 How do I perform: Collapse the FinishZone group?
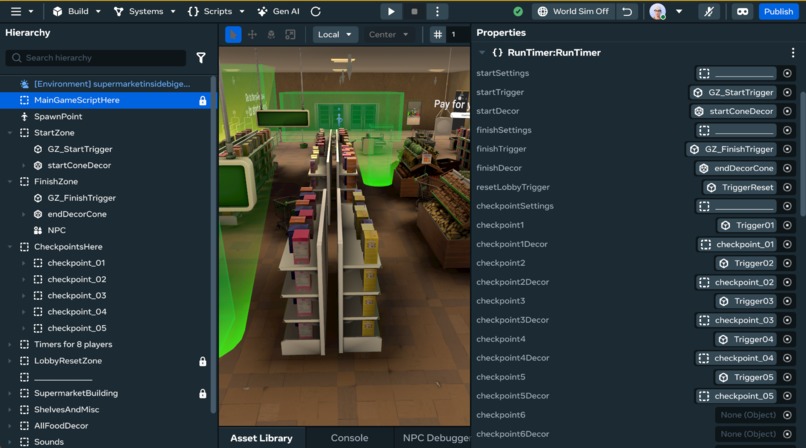10,181
